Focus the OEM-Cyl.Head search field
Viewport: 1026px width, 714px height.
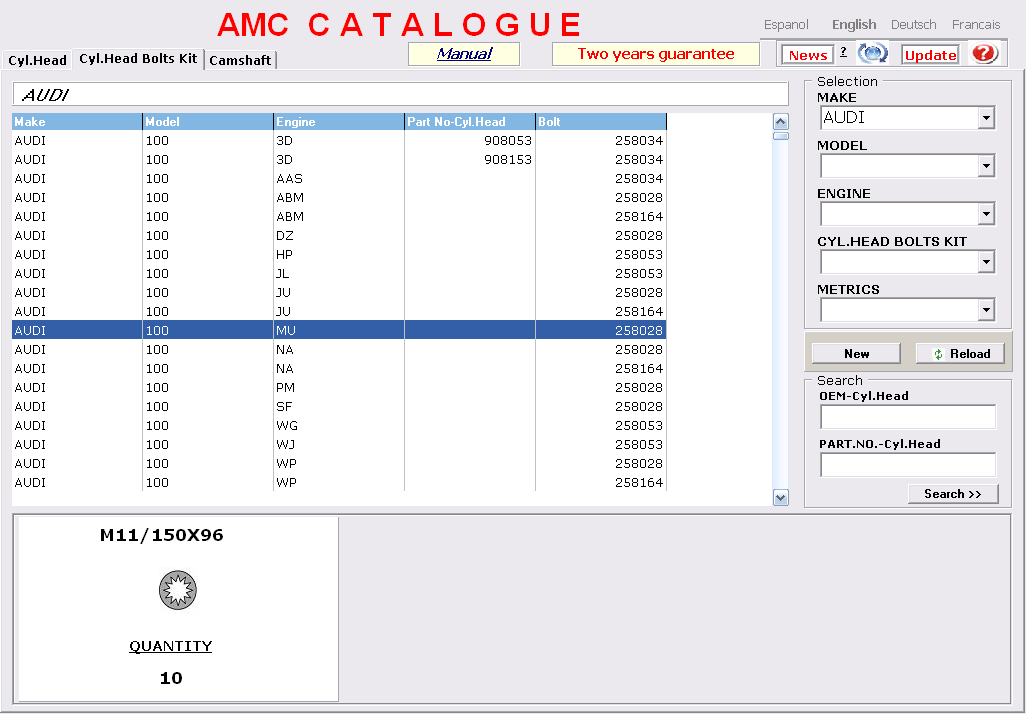tap(908, 417)
